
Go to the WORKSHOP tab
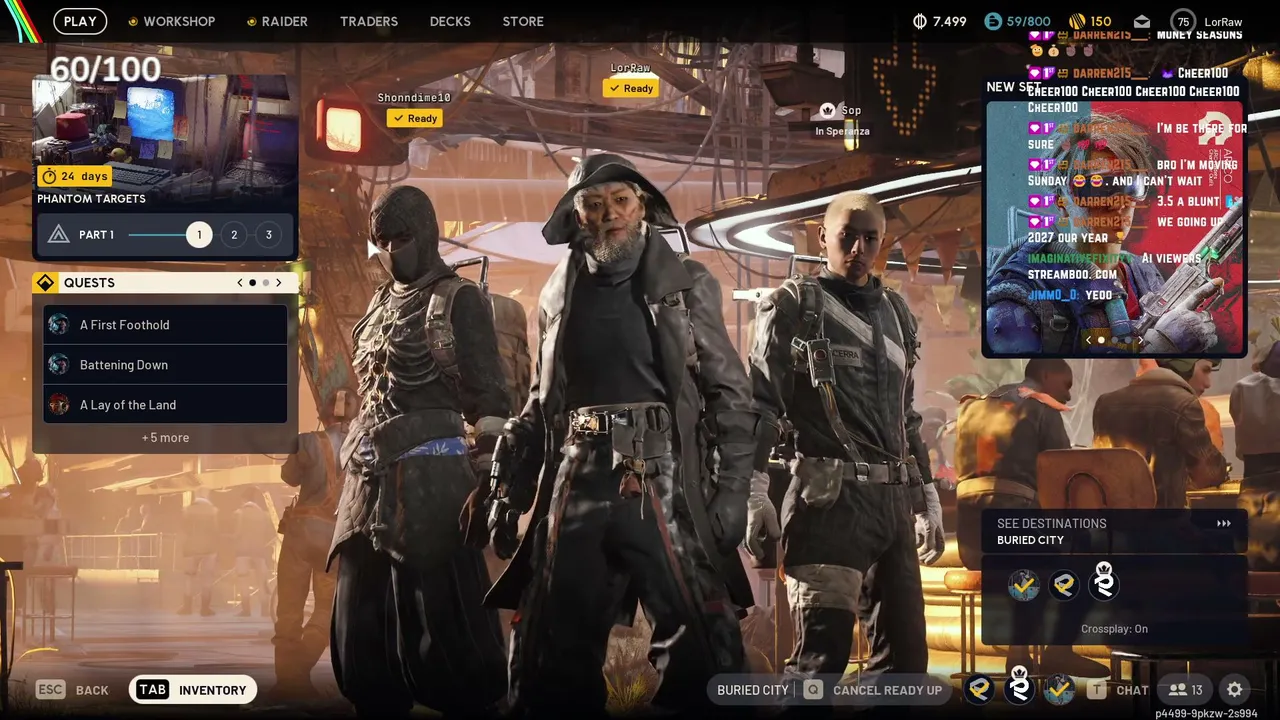[172, 21]
